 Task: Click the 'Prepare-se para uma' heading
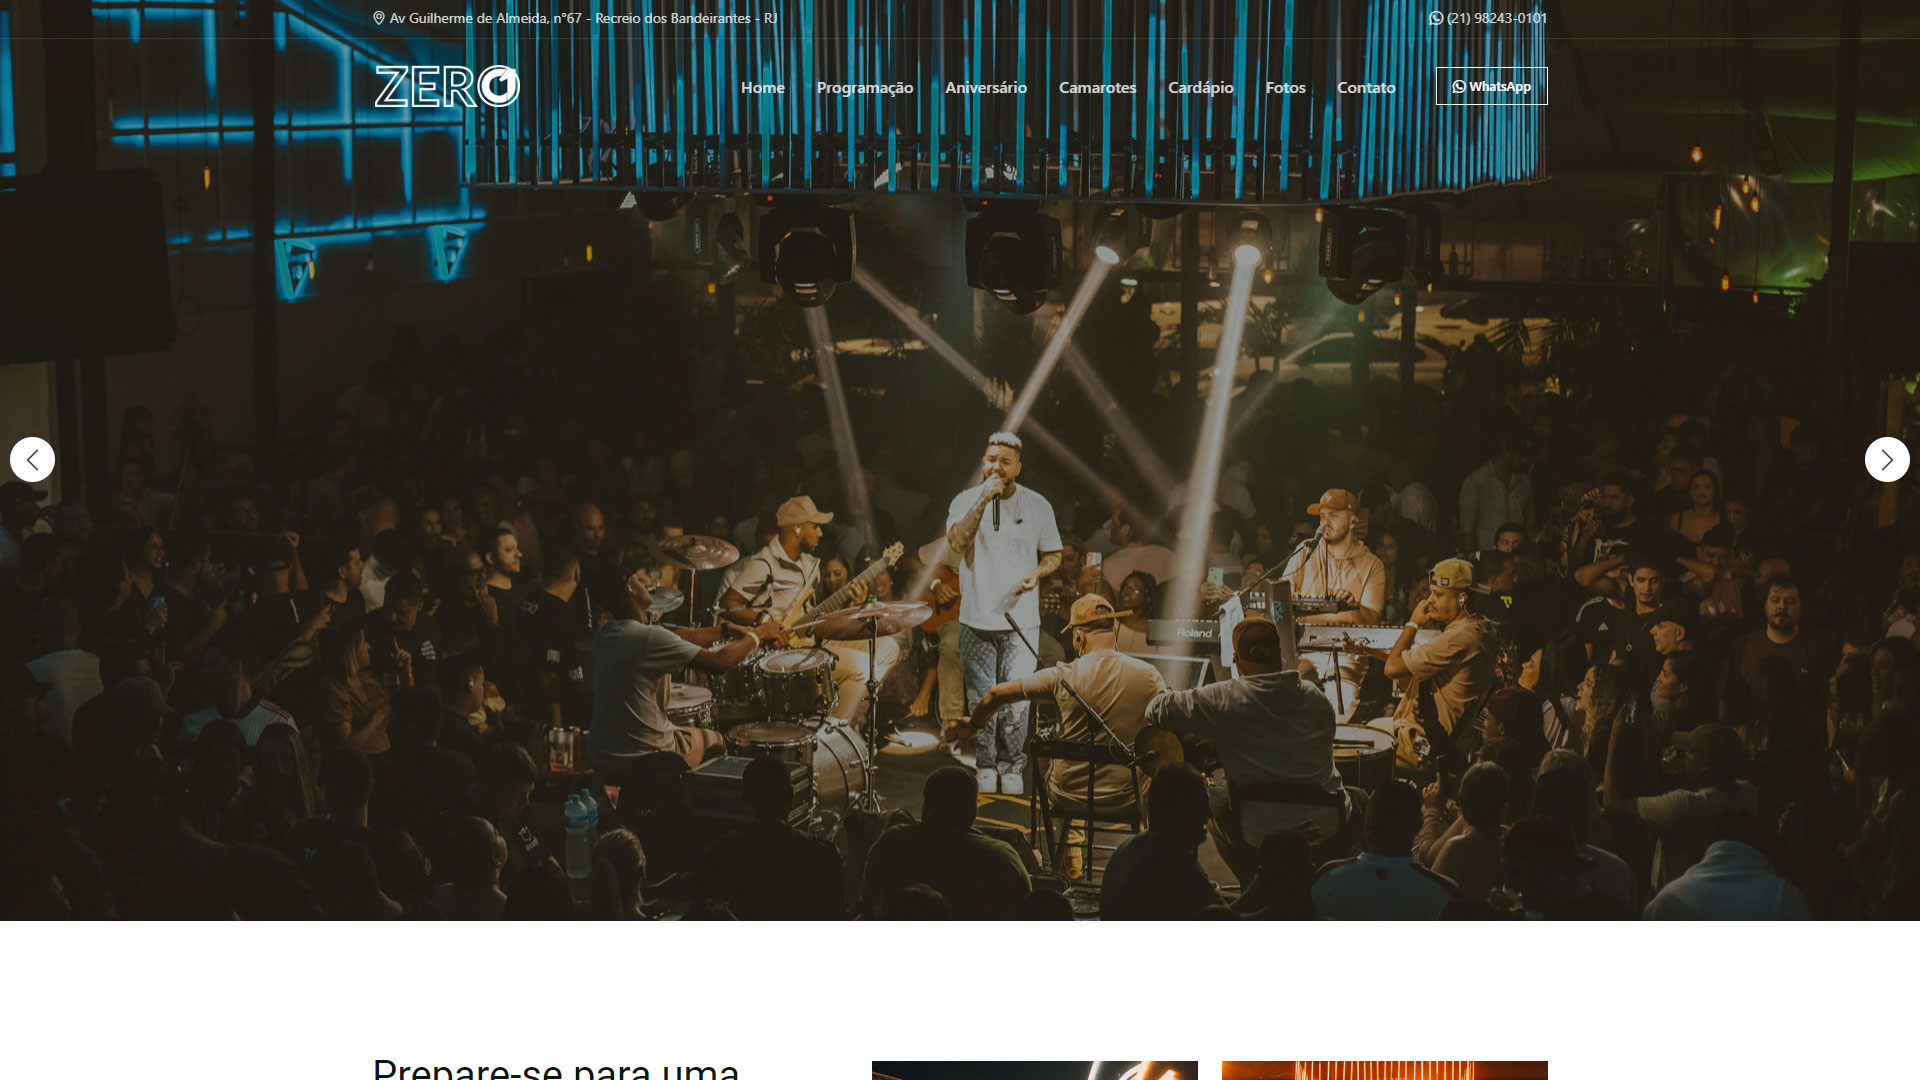tap(556, 1068)
